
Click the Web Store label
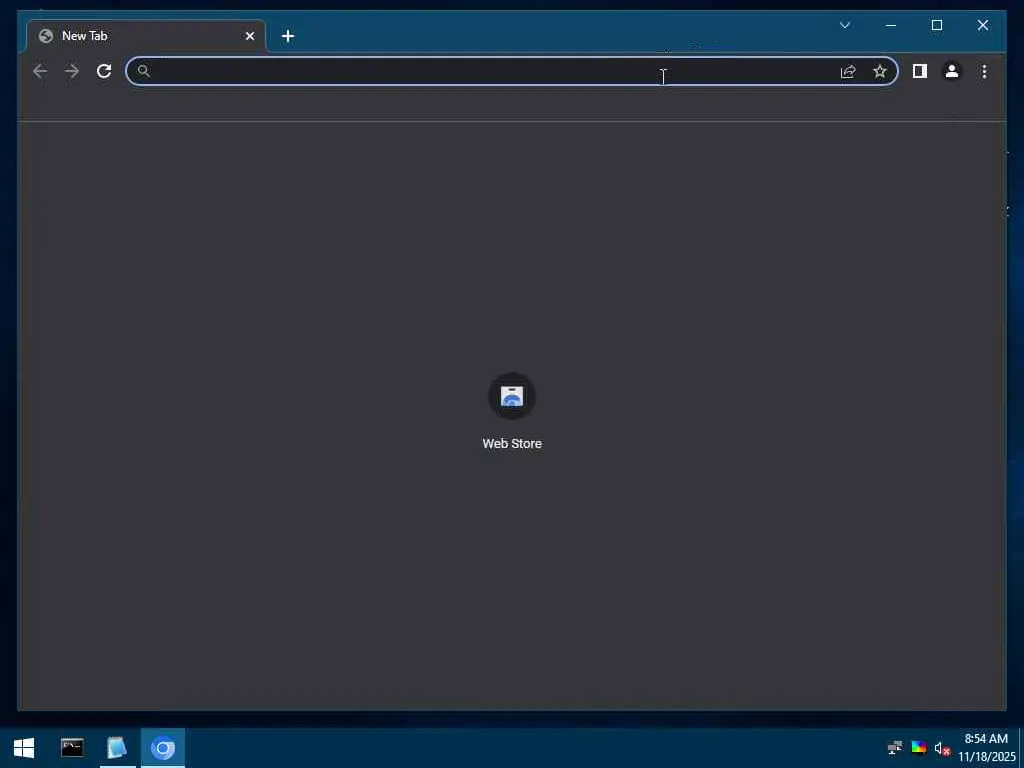[x=512, y=443]
